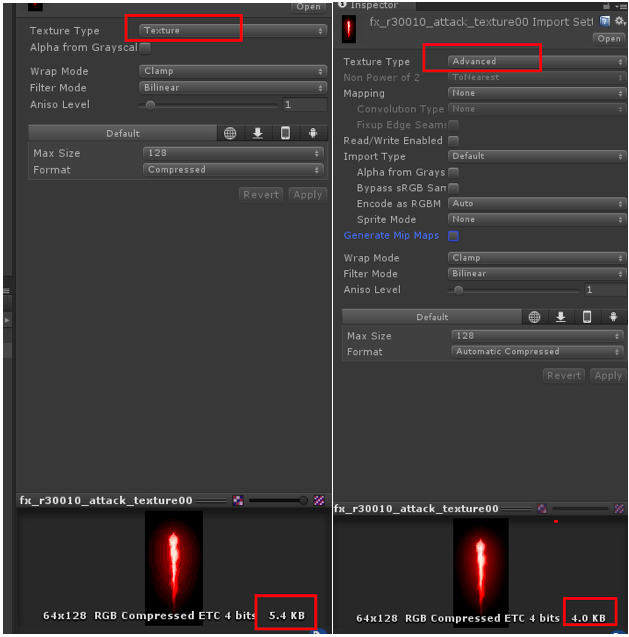Image resolution: width=629 pixels, height=637 pixels.
Task: Open Texture Type dropdown in left panel
Action: [233, 30]
